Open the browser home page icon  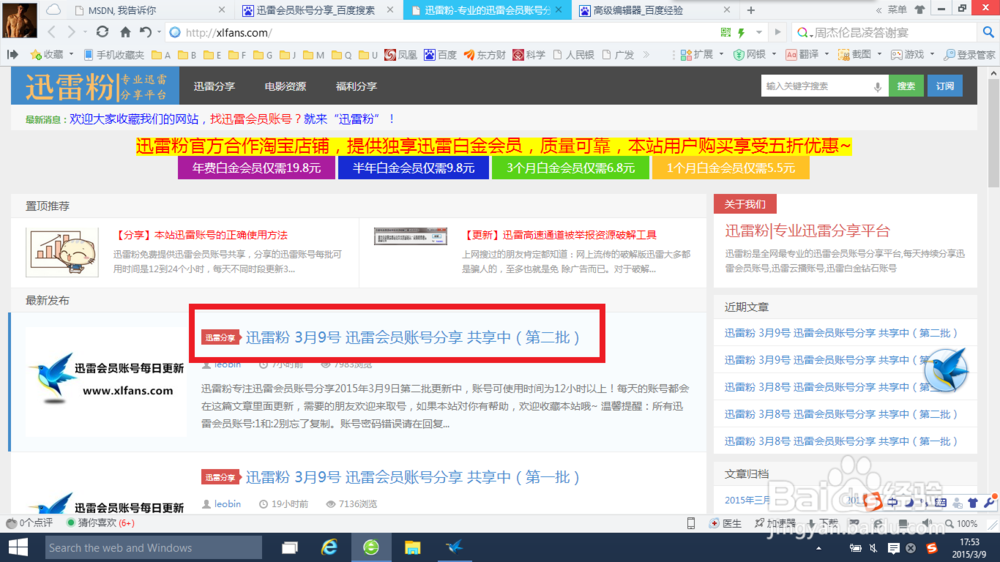[126, 32]
